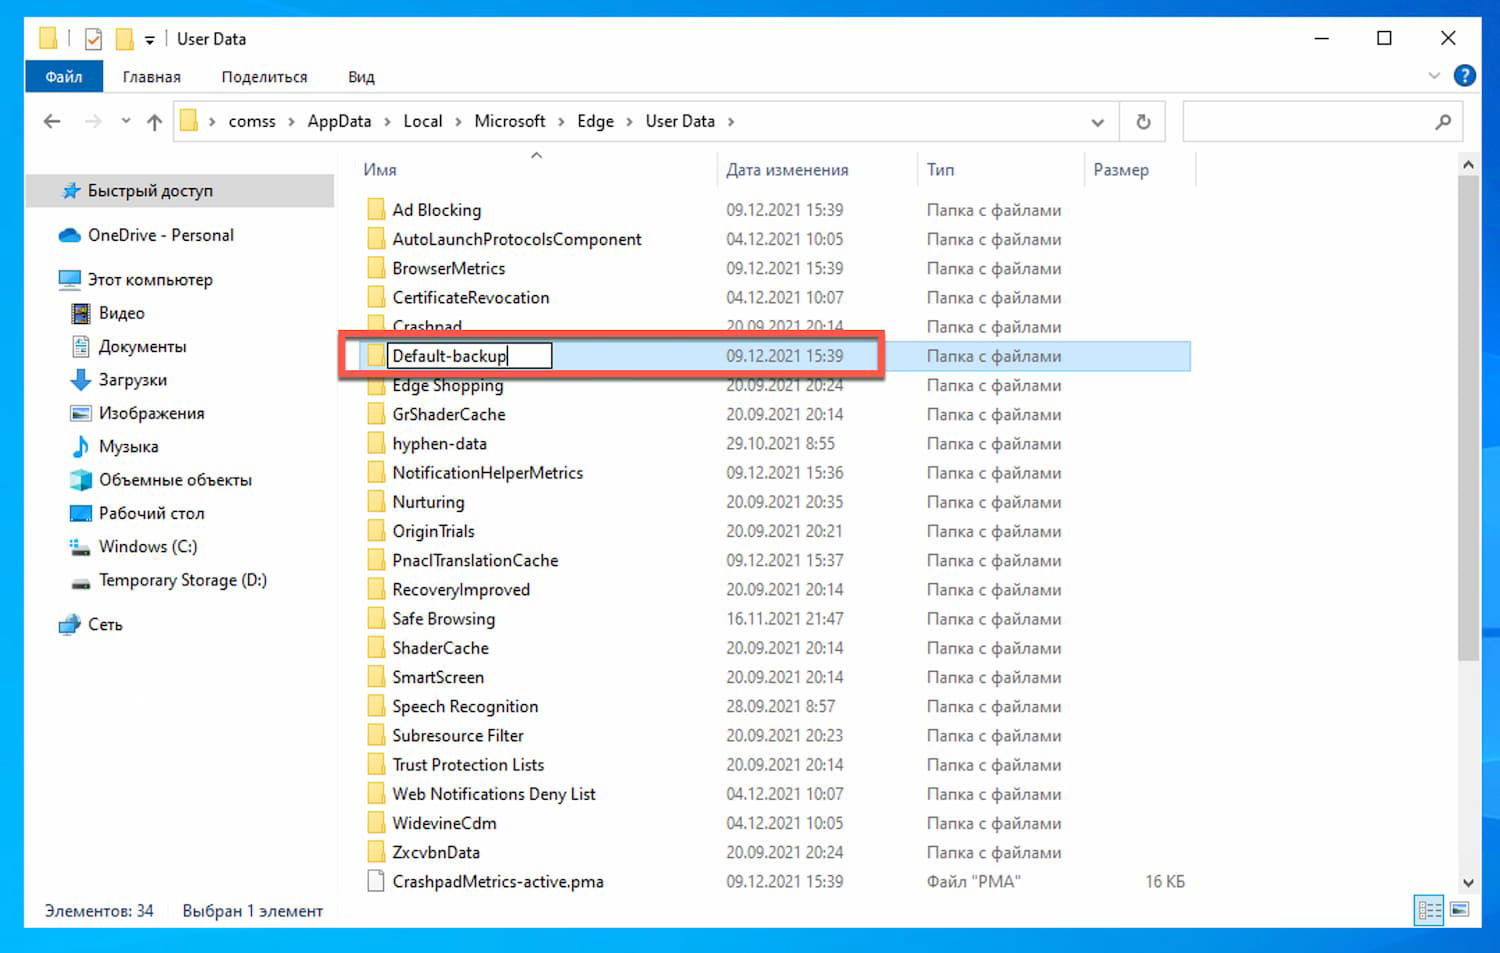Select Temporary Storage (D:) drive
The height and width of the screenshot is (953, 1500).
point(182,580)
